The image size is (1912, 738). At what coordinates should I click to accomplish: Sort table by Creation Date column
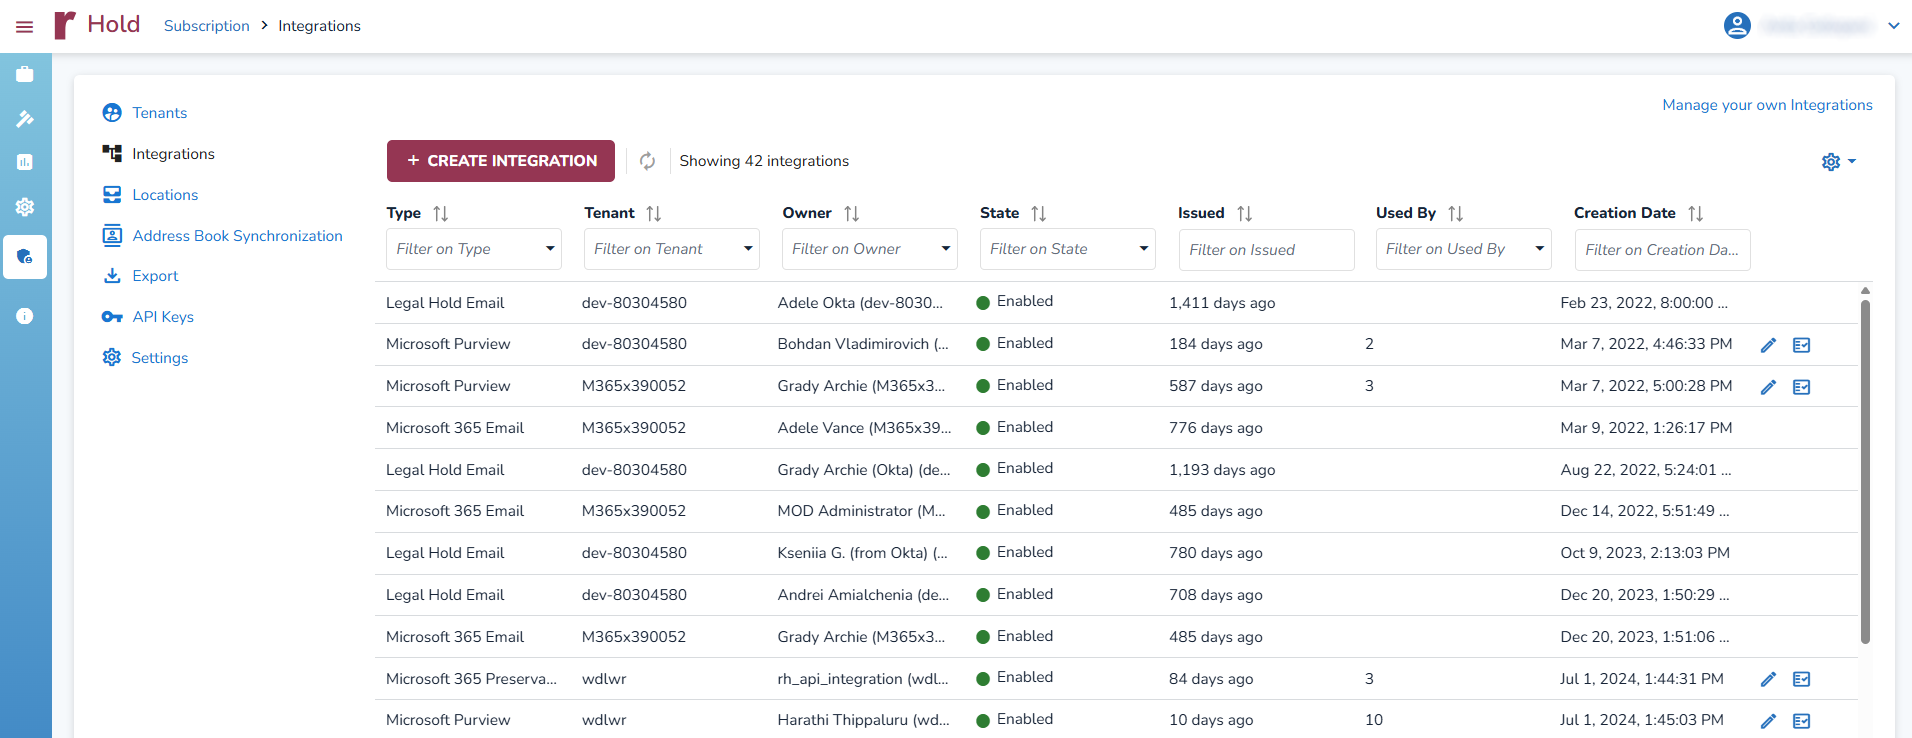(1695, 213)
